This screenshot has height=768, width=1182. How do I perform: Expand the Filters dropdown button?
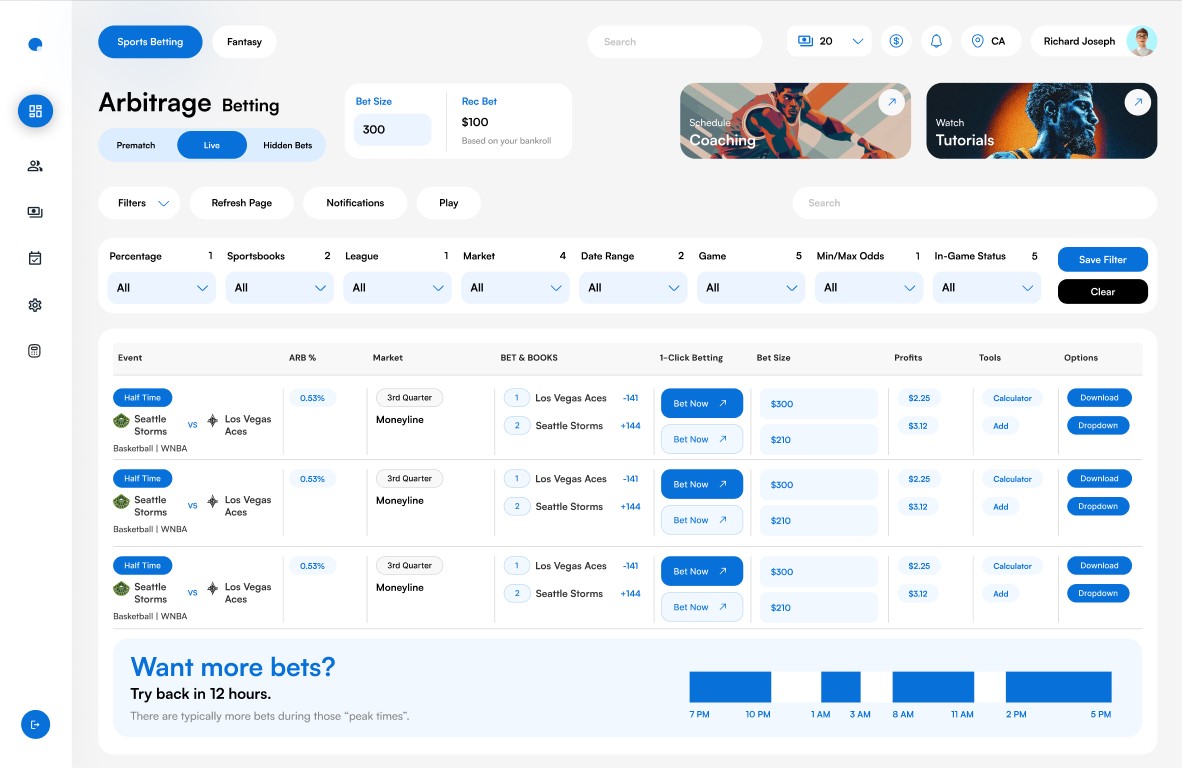pyautogui.click(x=139, y=203)
